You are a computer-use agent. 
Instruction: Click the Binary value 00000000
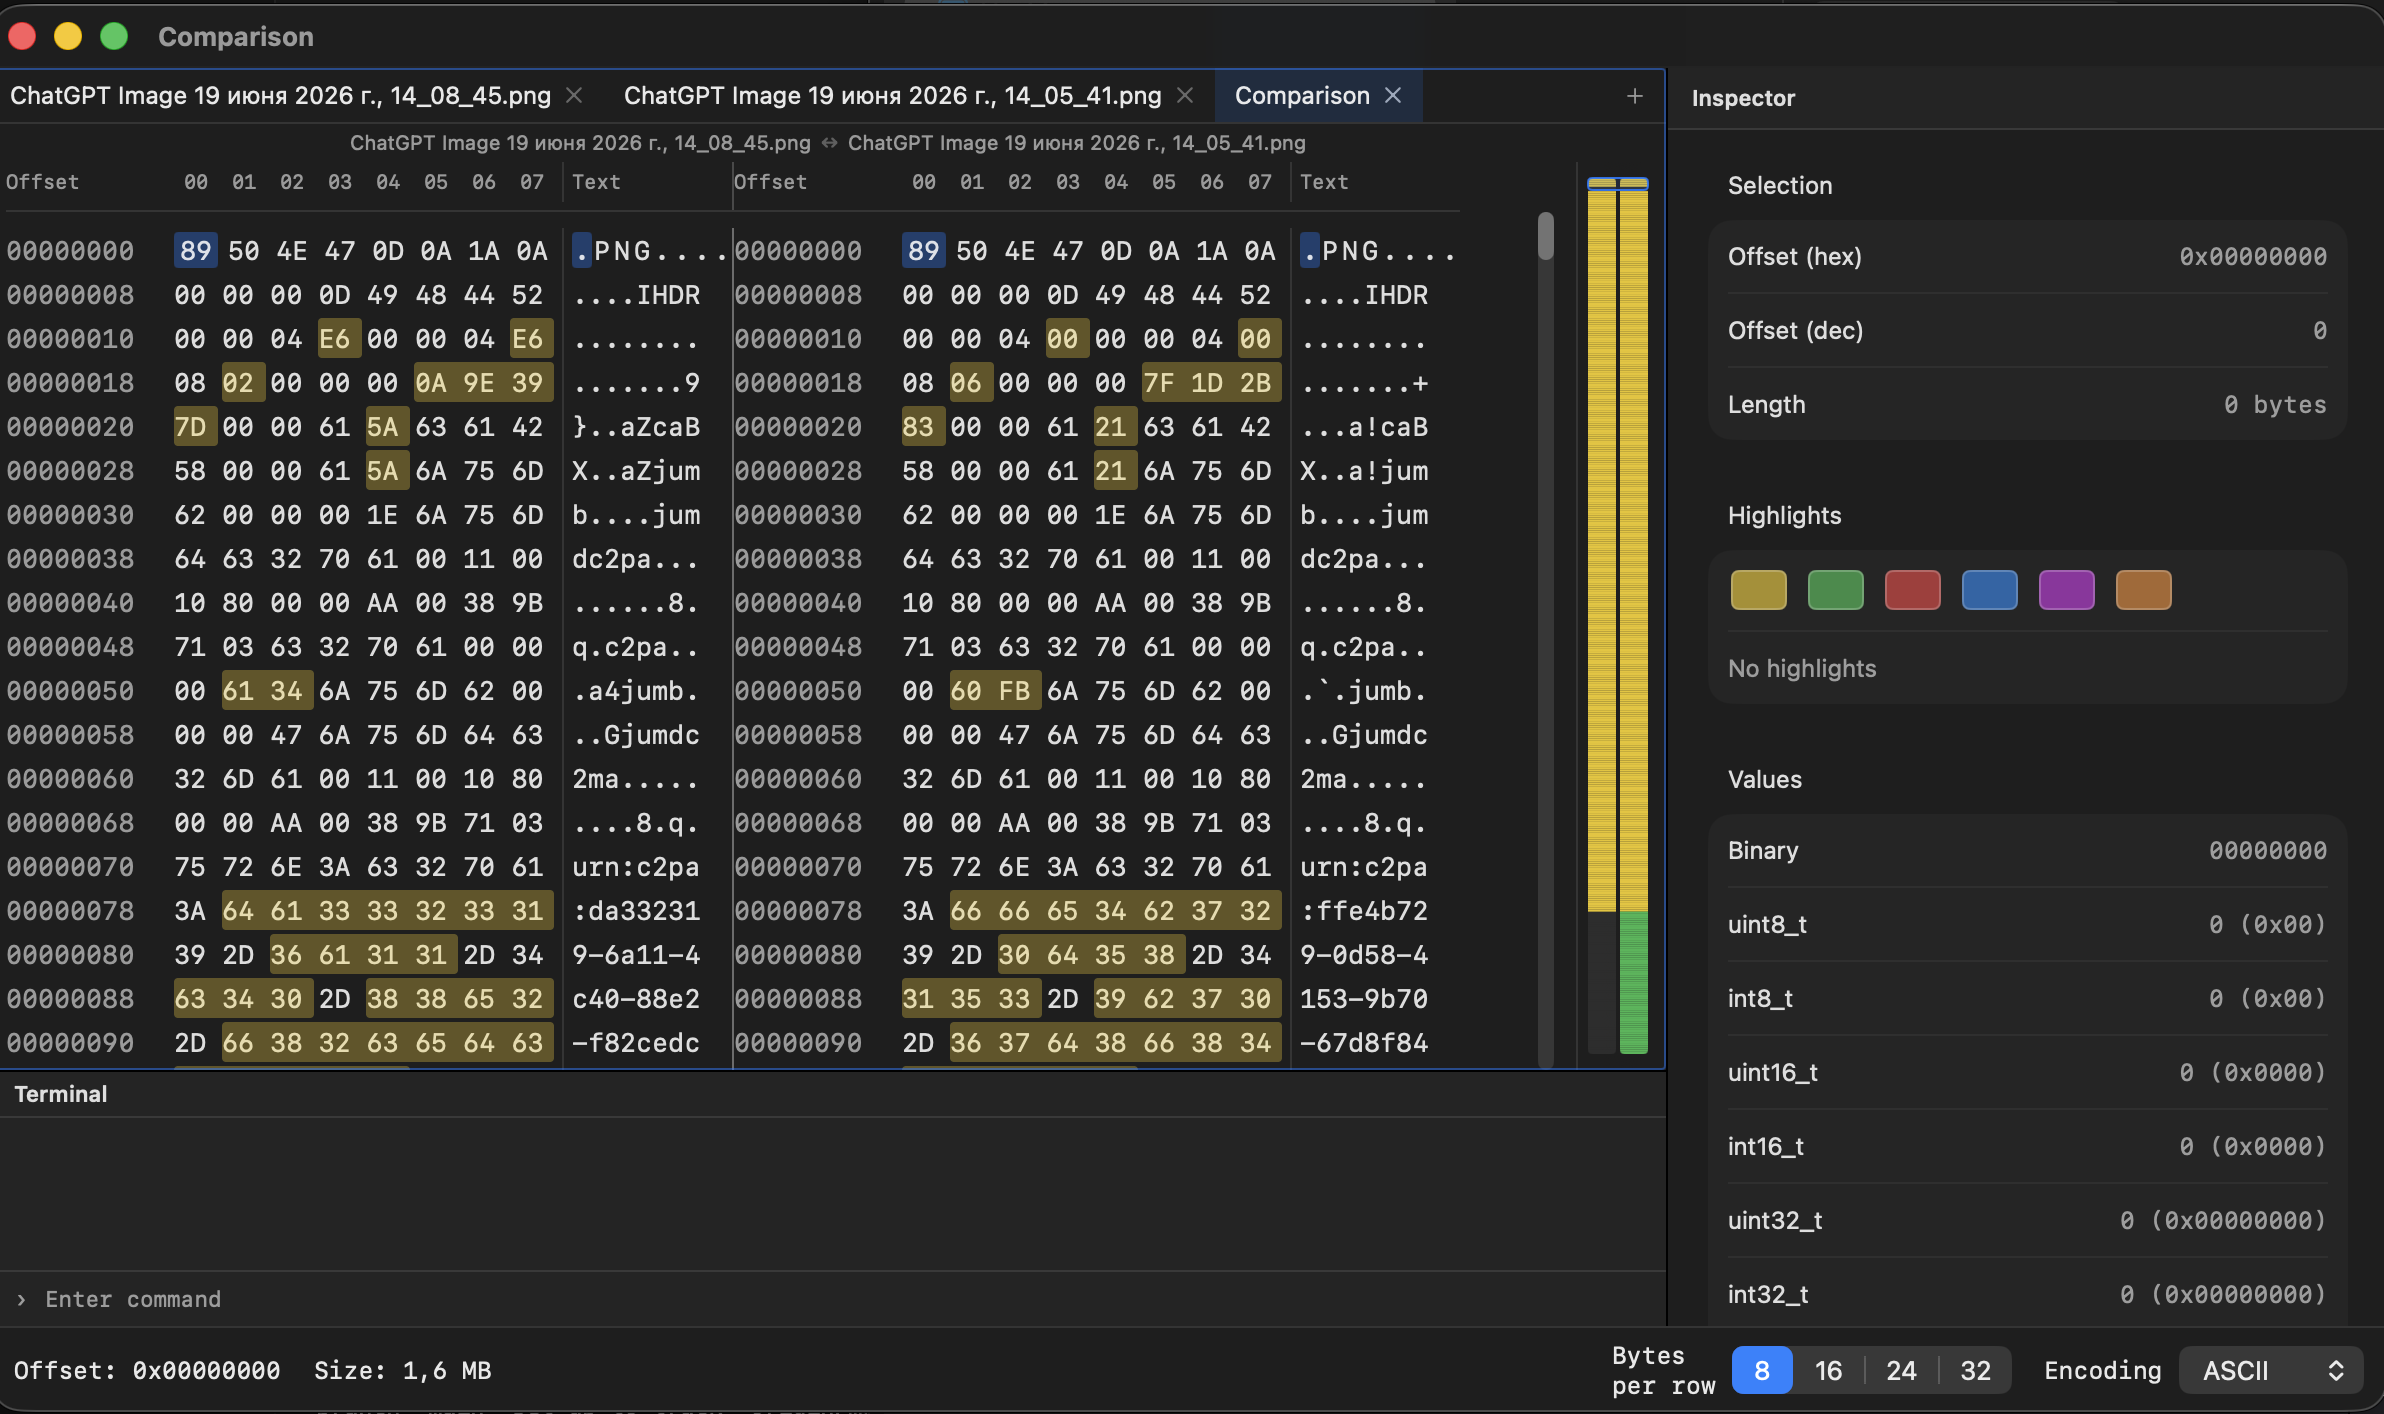(x=2267, y=850)
